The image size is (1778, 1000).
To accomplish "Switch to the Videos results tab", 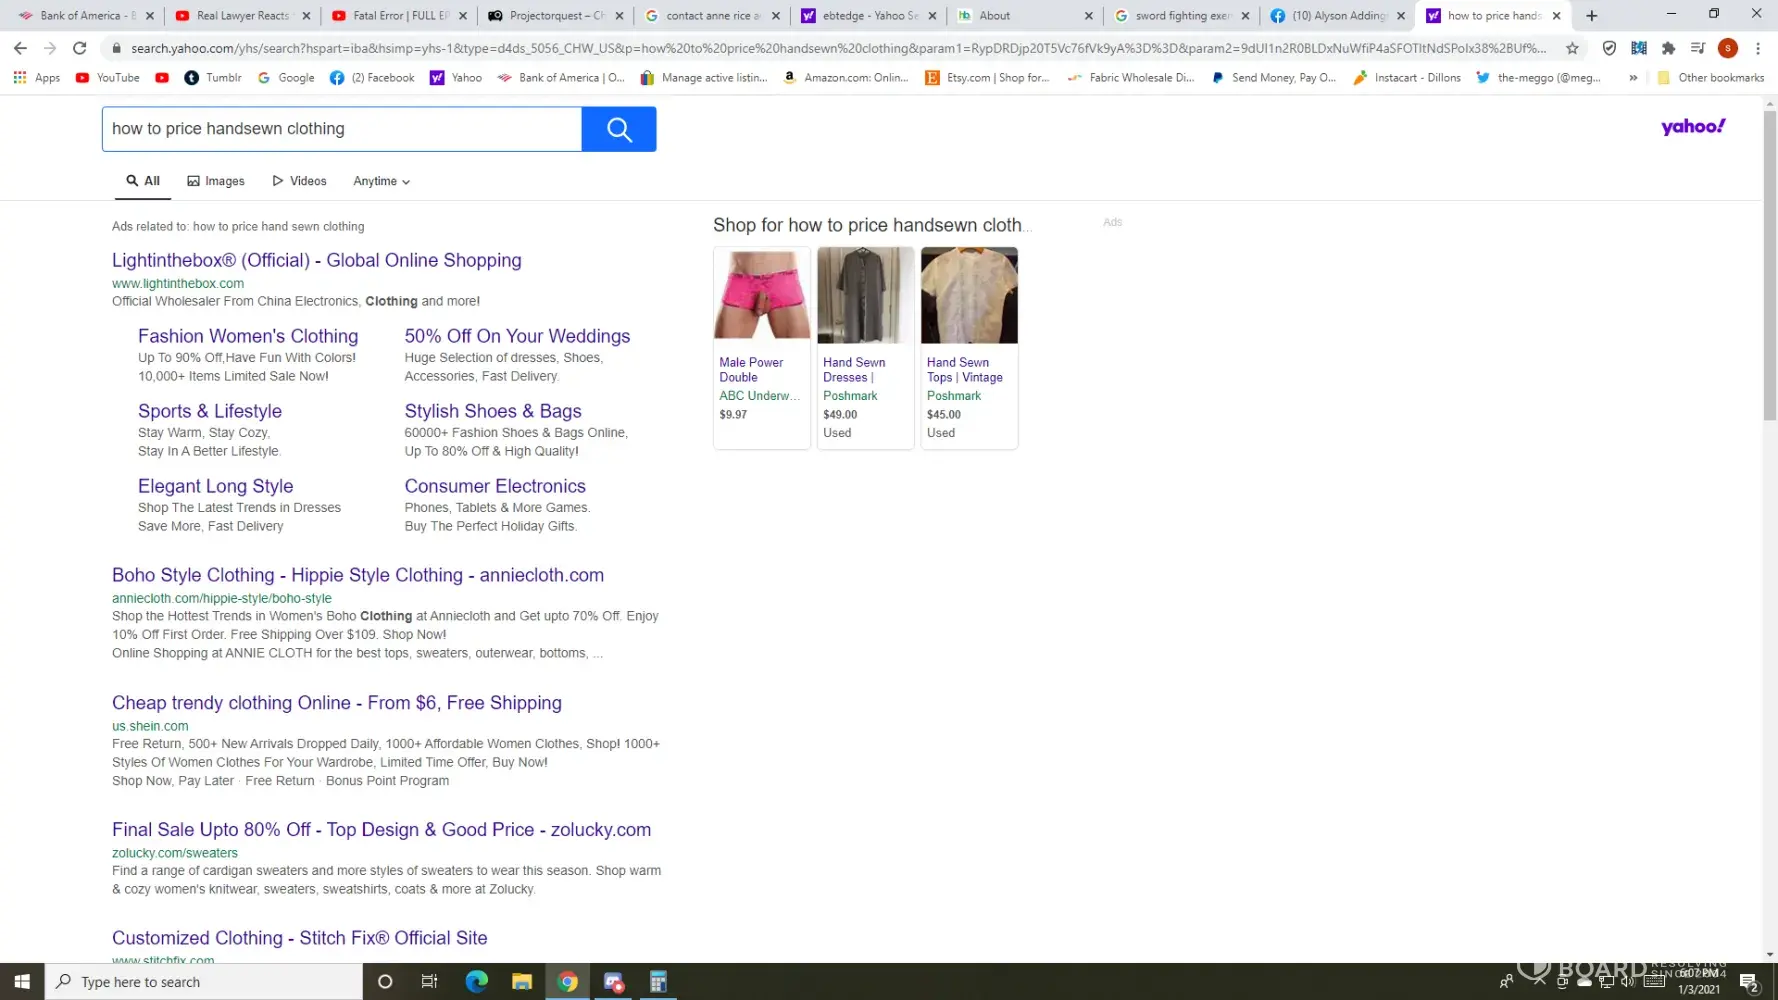I will pyautogui.click(x=299, y=181).
